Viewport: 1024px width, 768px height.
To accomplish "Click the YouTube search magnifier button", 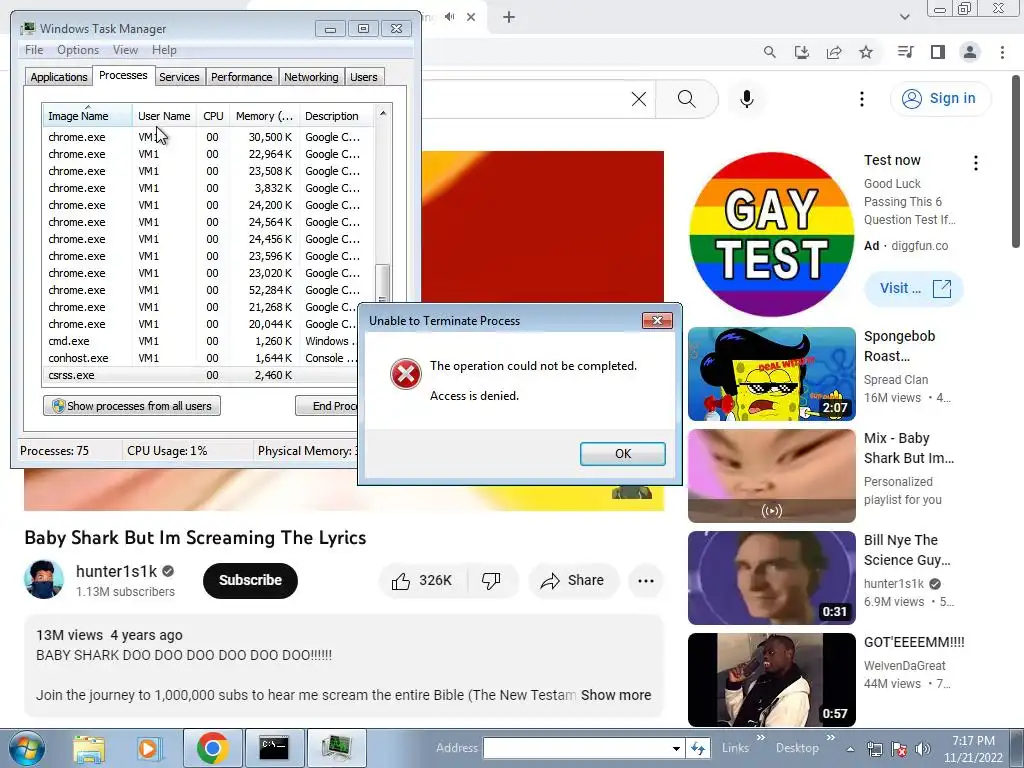I will 686,99.
